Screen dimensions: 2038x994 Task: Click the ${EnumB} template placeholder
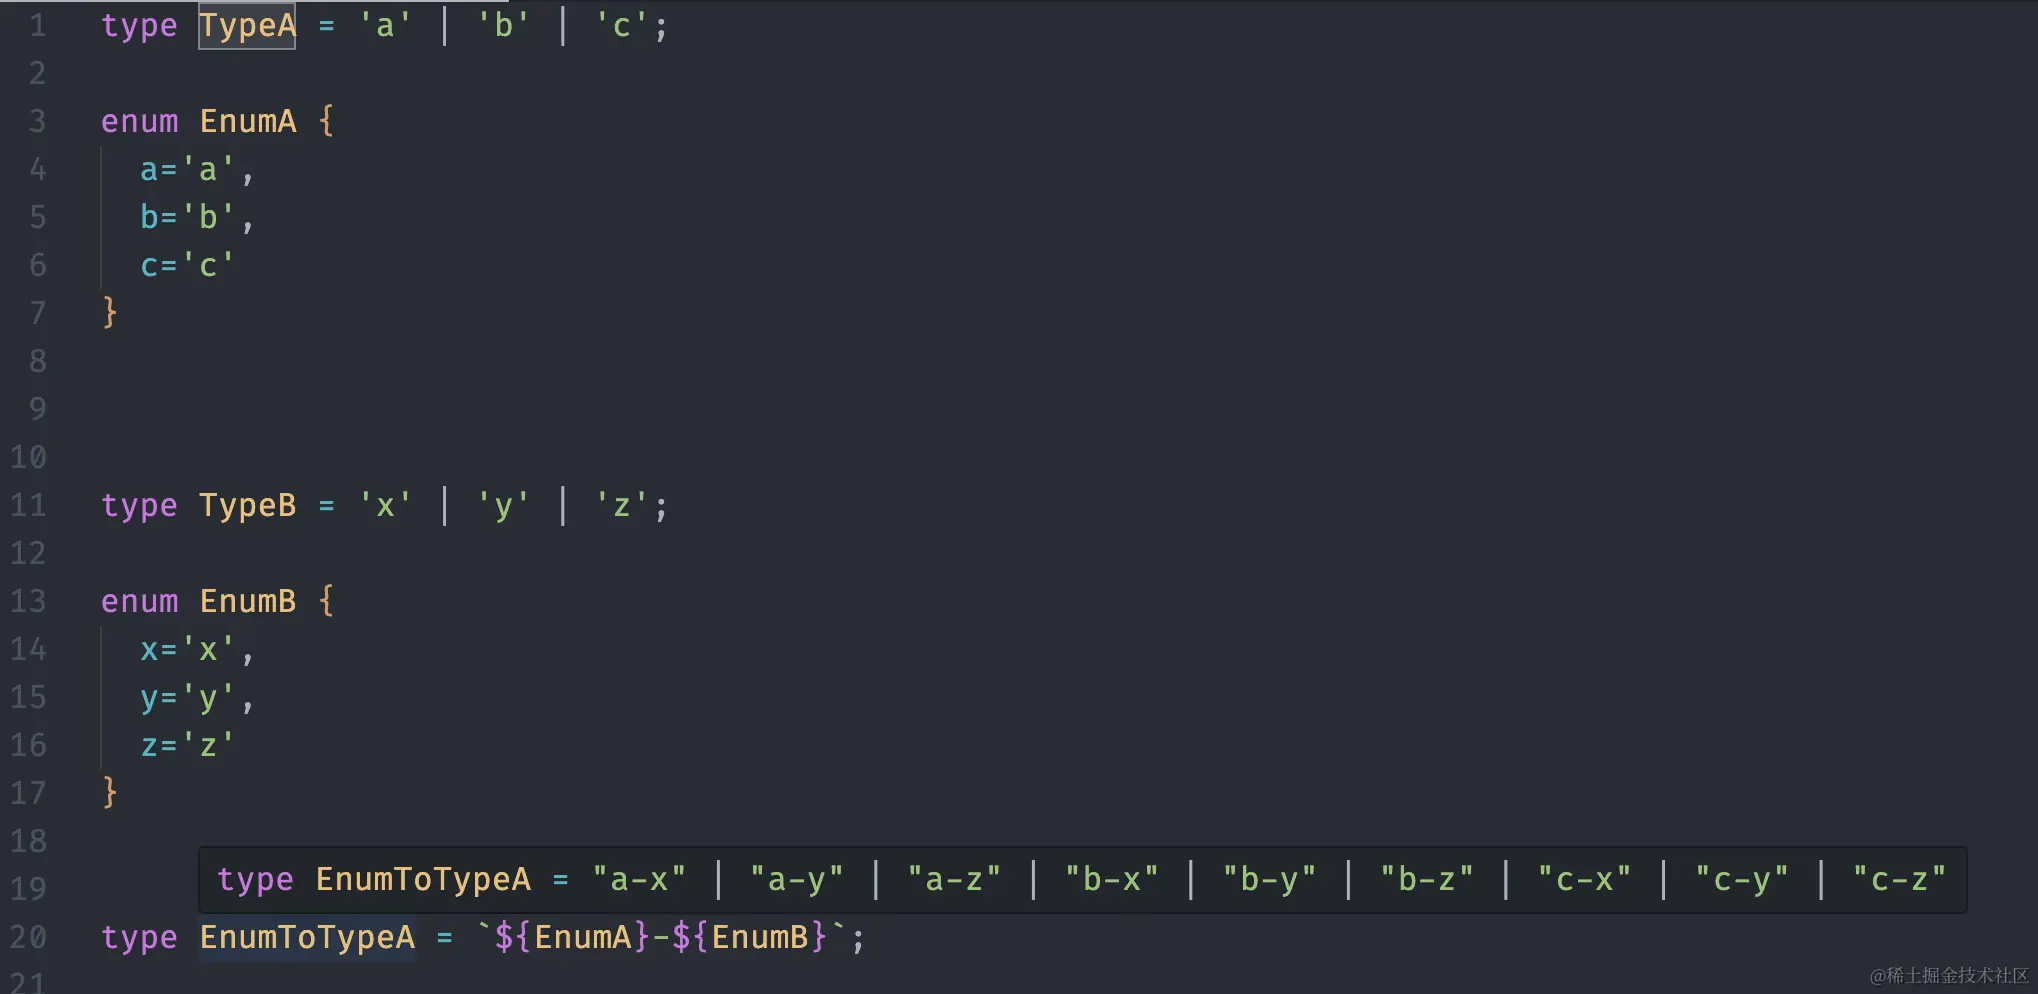pyautogui.click(x=750, y=938)
